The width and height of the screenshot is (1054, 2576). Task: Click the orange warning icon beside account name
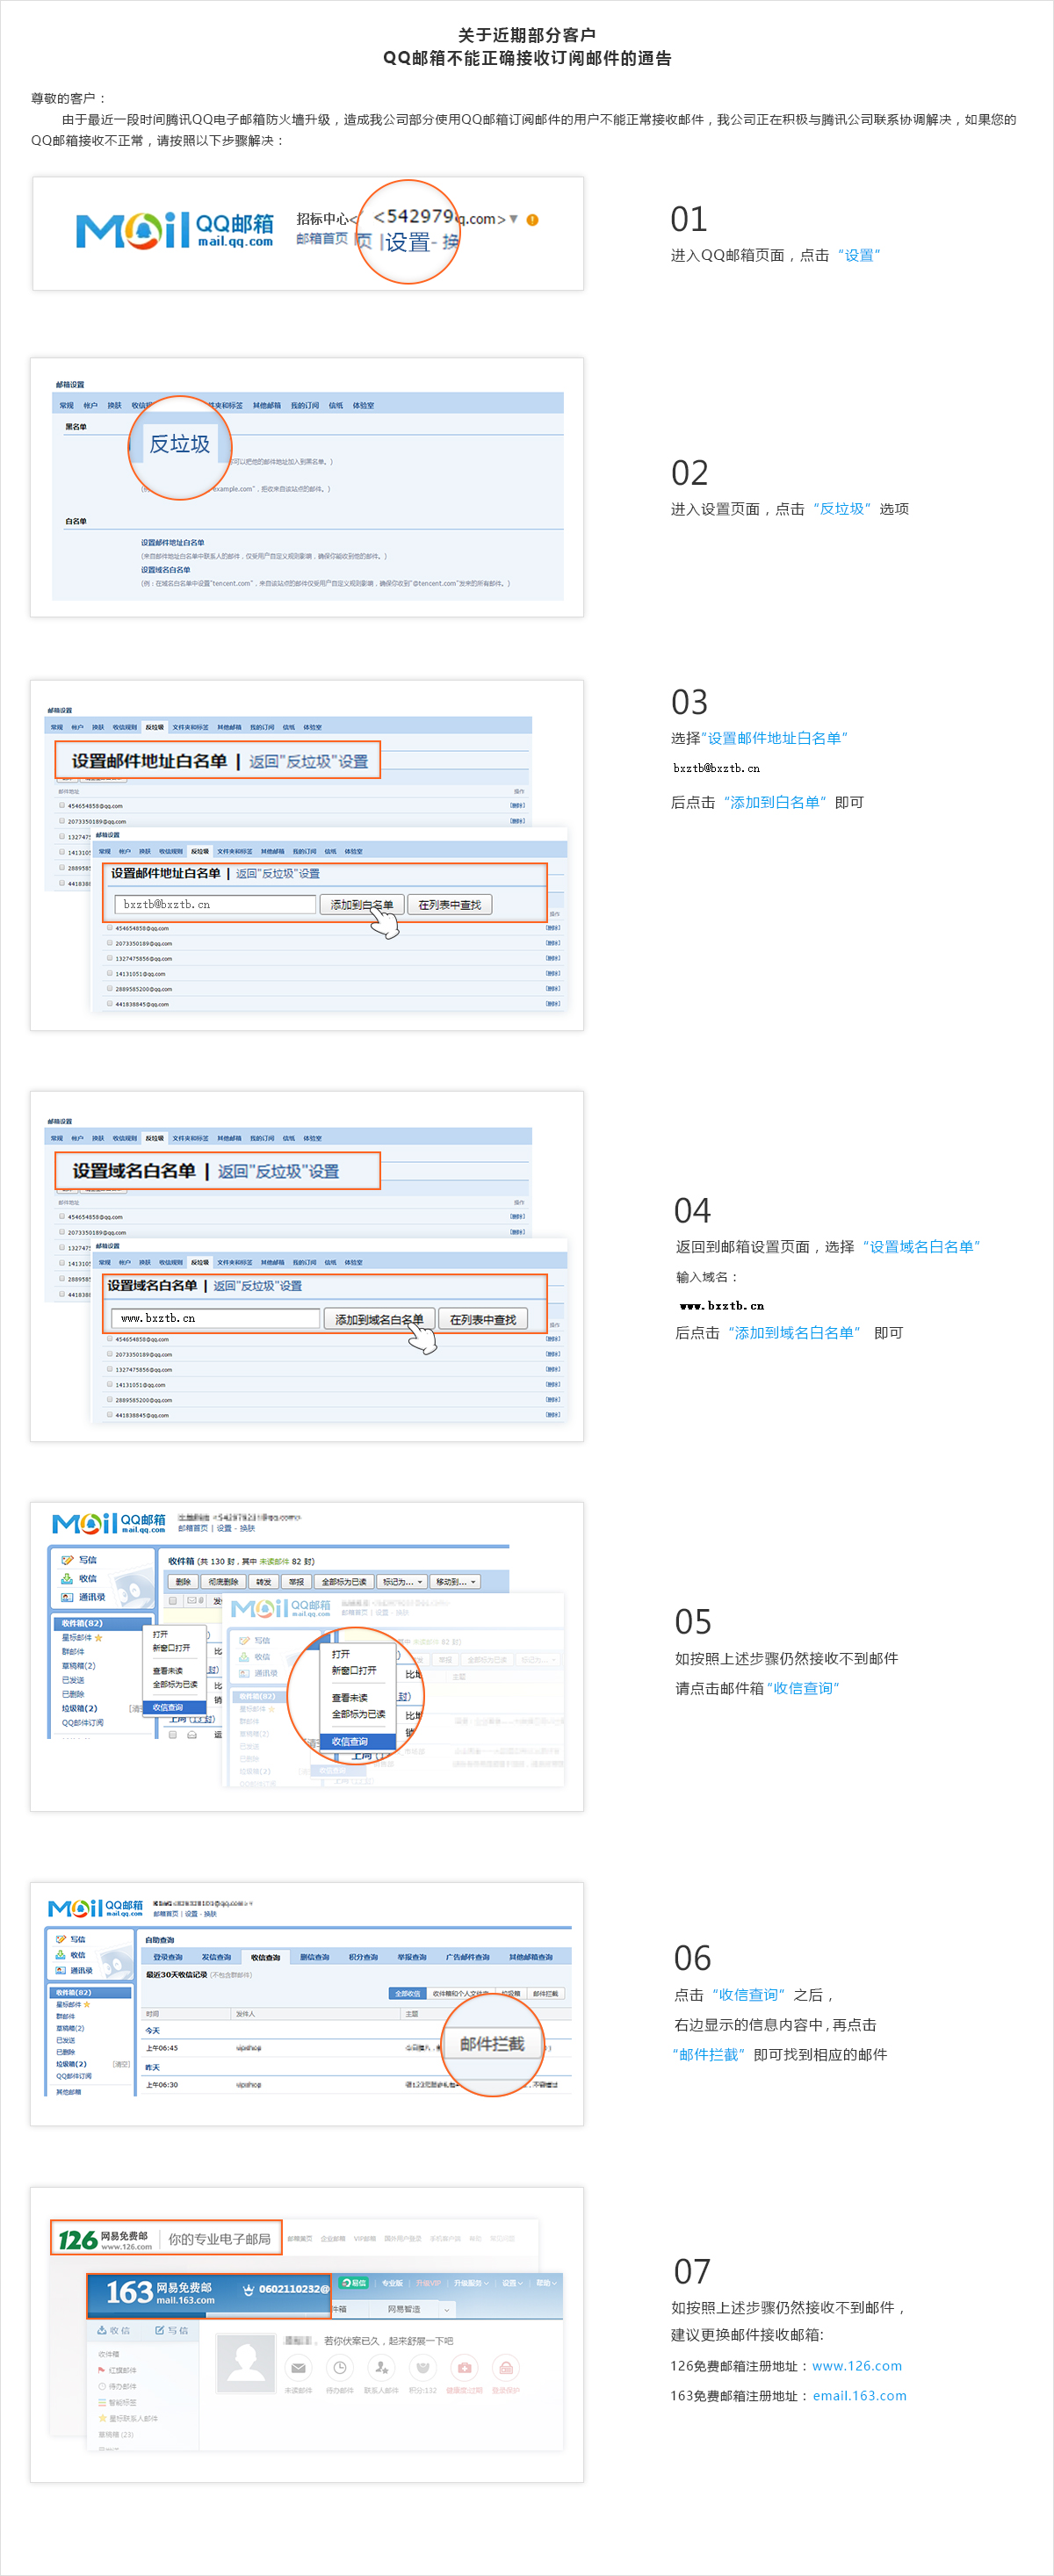coord(532,220)
